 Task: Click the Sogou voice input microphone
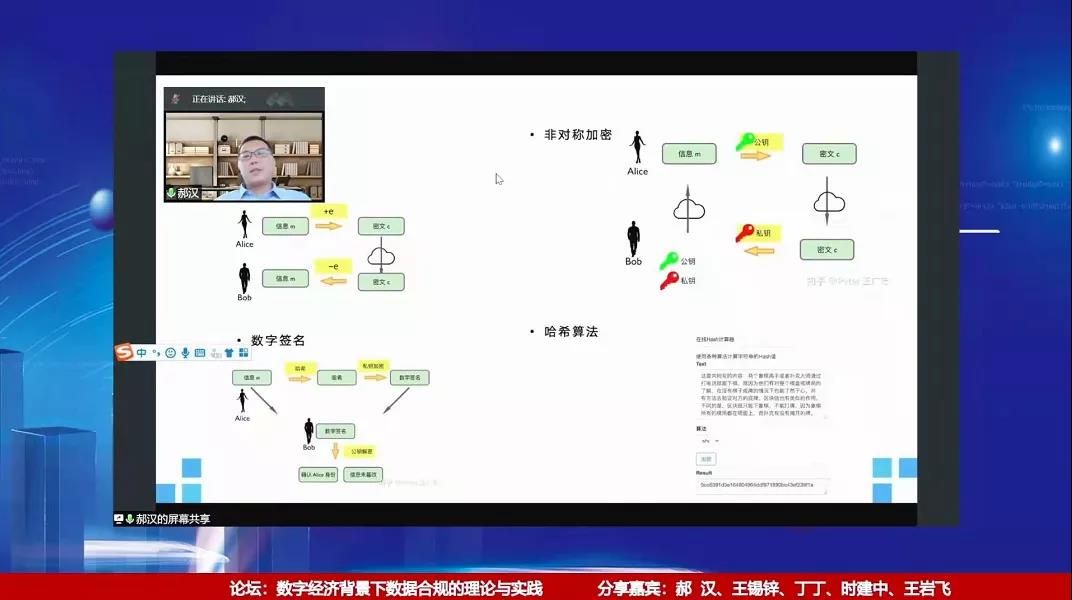pyautogui.click(x=185, y=352)
